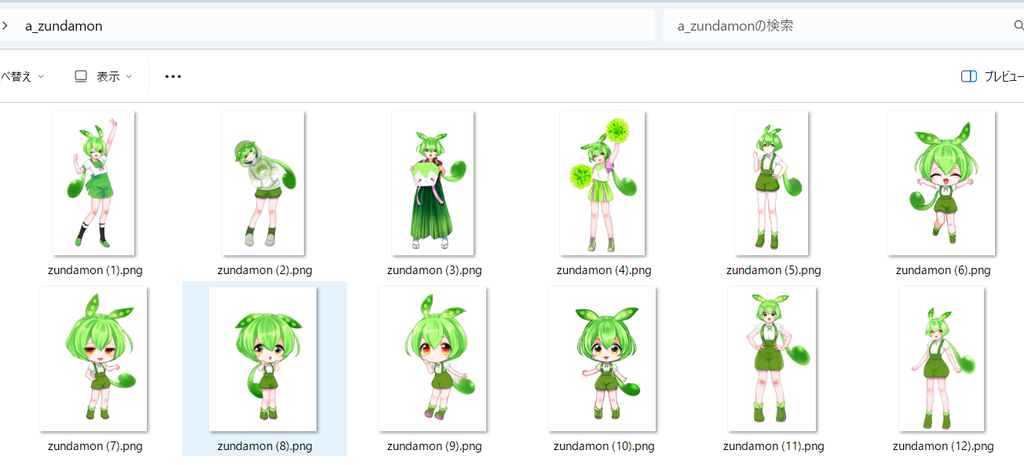Image resolution: width=1024 pixels, height=465 pixels.
Task: Select the zundamon (5).png thumbnail image
Action: tap(772, 183)
